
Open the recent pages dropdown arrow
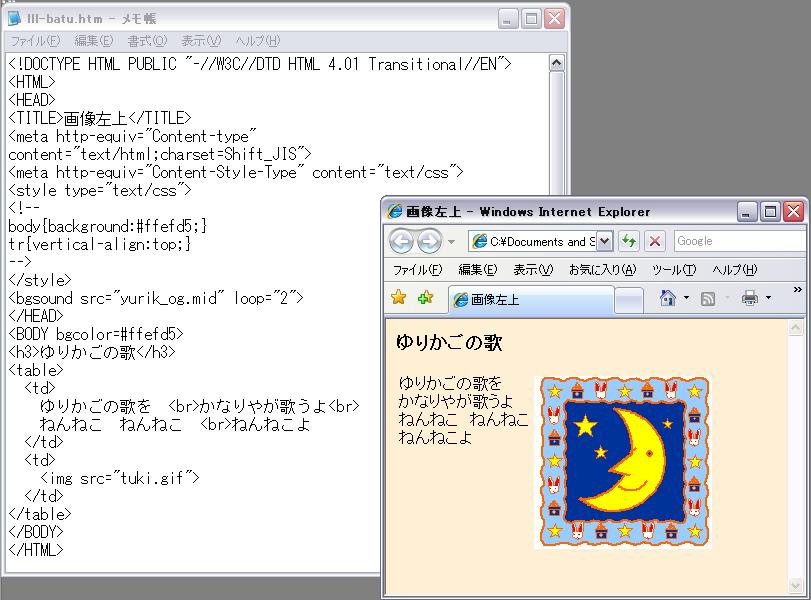[x=452, y=242]
